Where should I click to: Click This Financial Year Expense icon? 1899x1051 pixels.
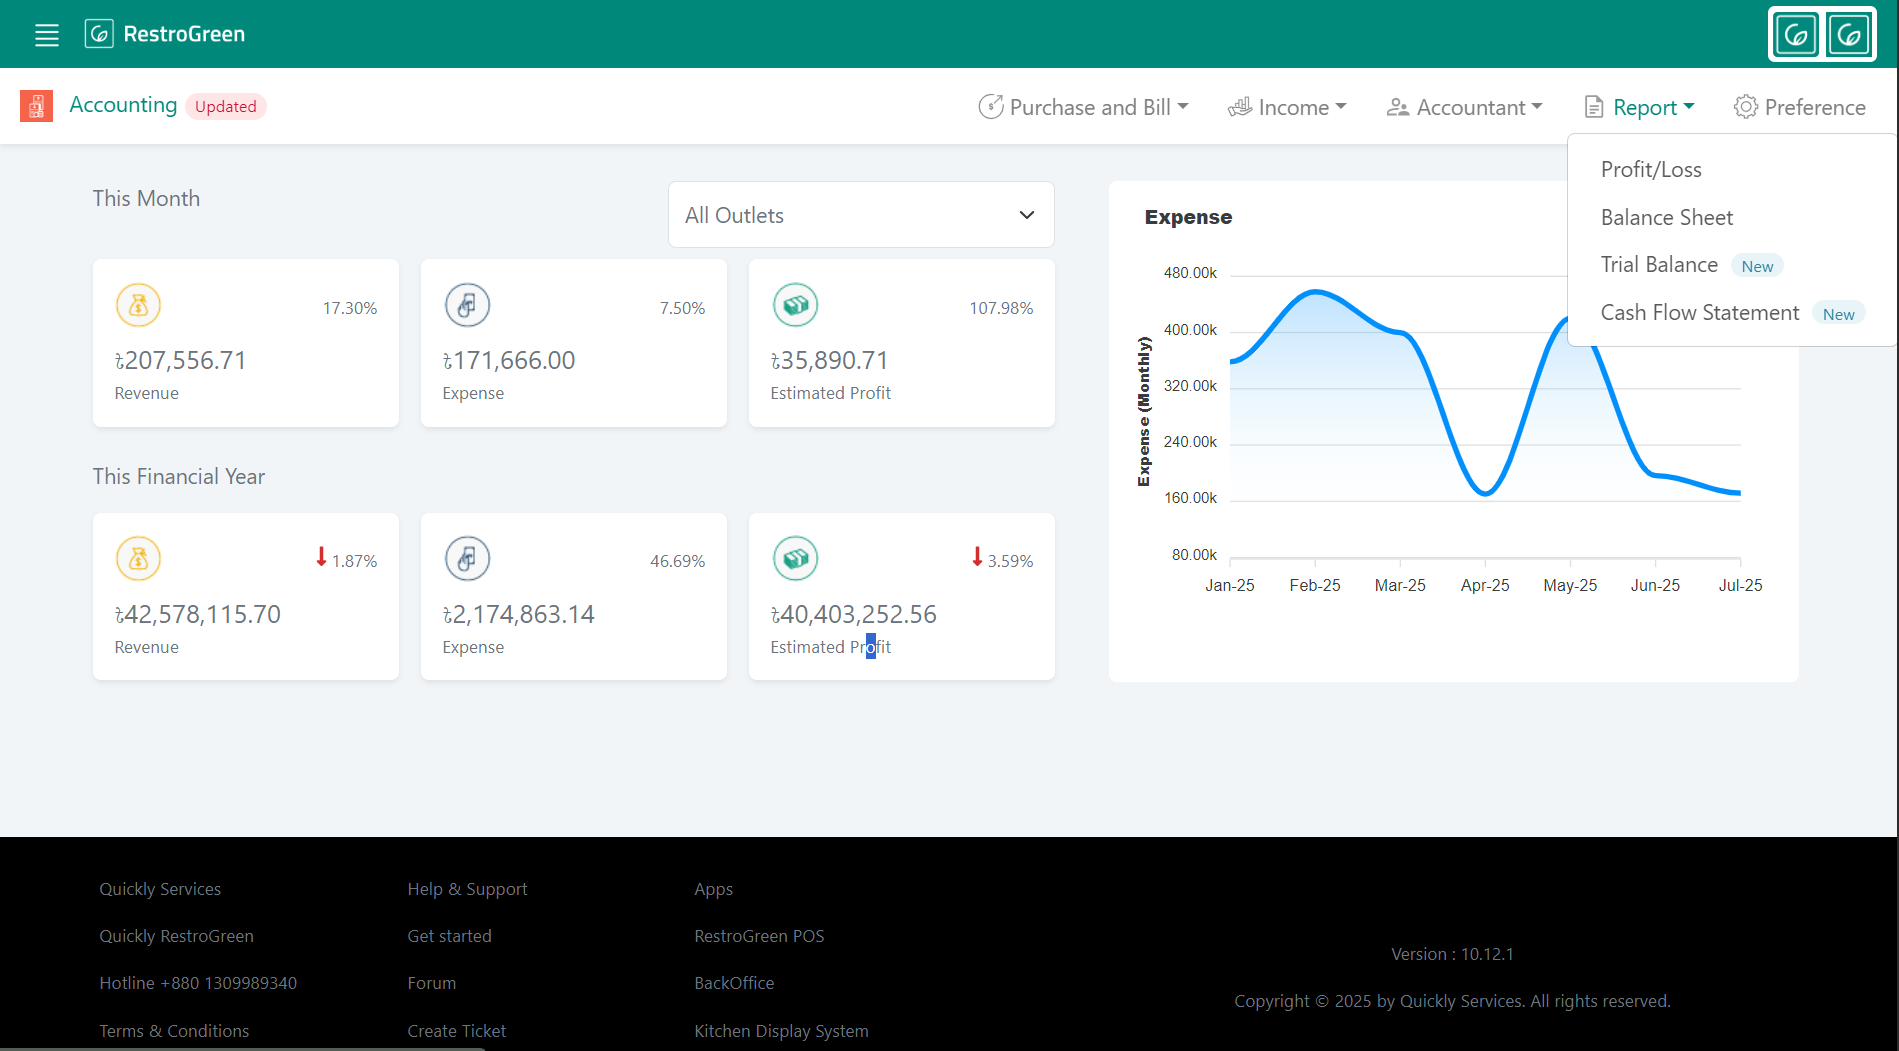click(467, 558)
